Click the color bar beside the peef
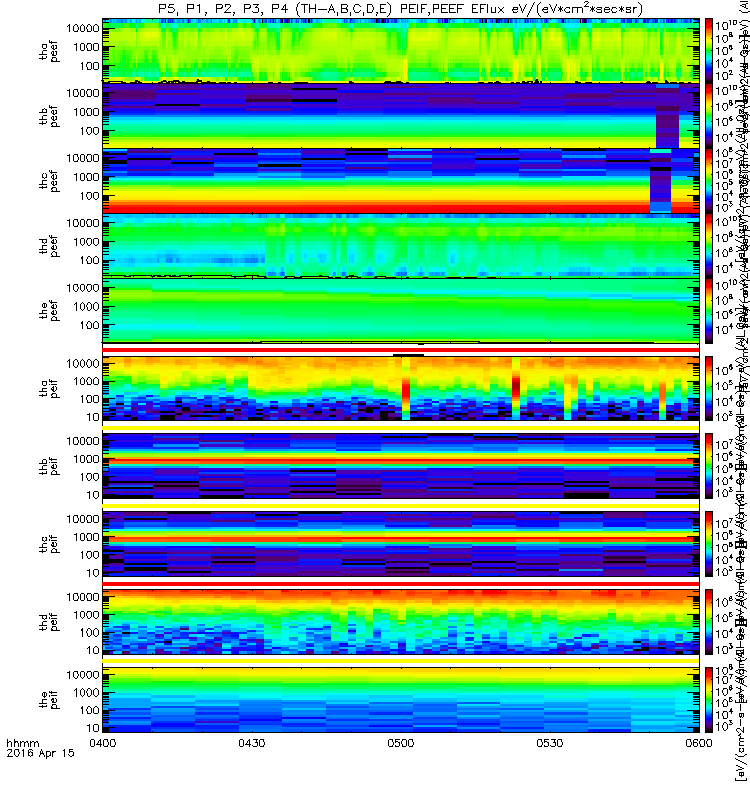The height and width of the screenshot is (800, 750). coord(709,310)
